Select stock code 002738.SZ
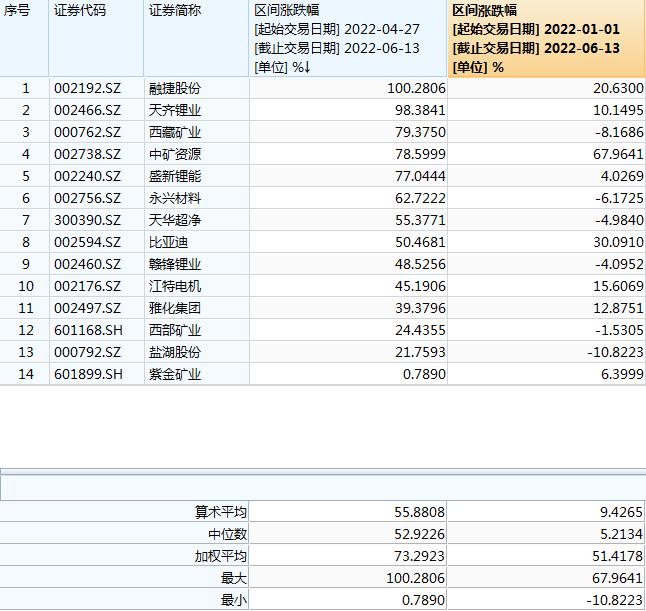The width and height of the screenshot is (646, 611). click(x=87, y=154)
